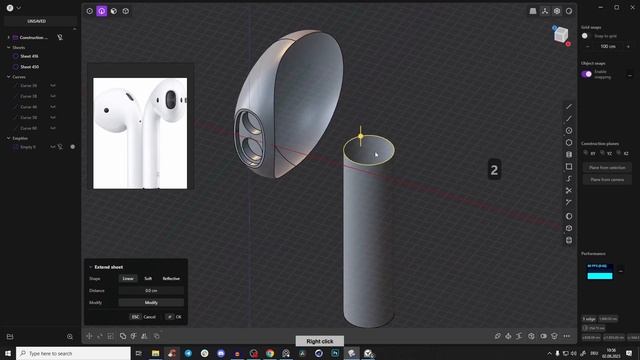Click Plane from camera button
This screenshot has width=640, height=360.
pos(607,180)
